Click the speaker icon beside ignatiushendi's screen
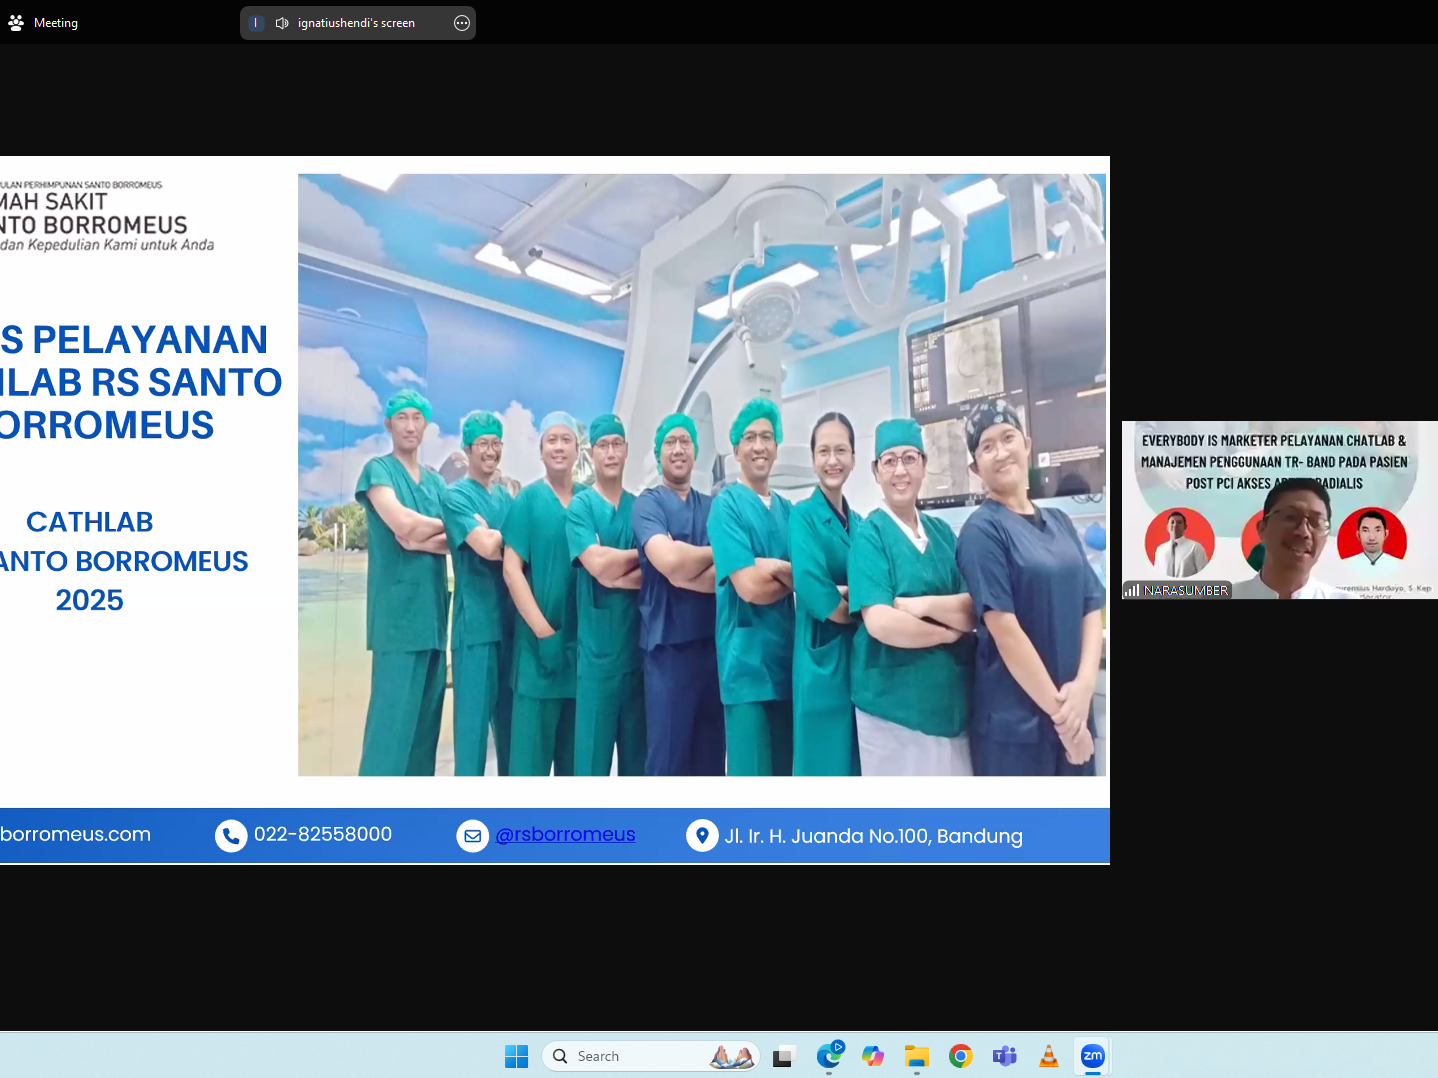The height and width of the screenshot is (1078, 1438). (282, 23)
